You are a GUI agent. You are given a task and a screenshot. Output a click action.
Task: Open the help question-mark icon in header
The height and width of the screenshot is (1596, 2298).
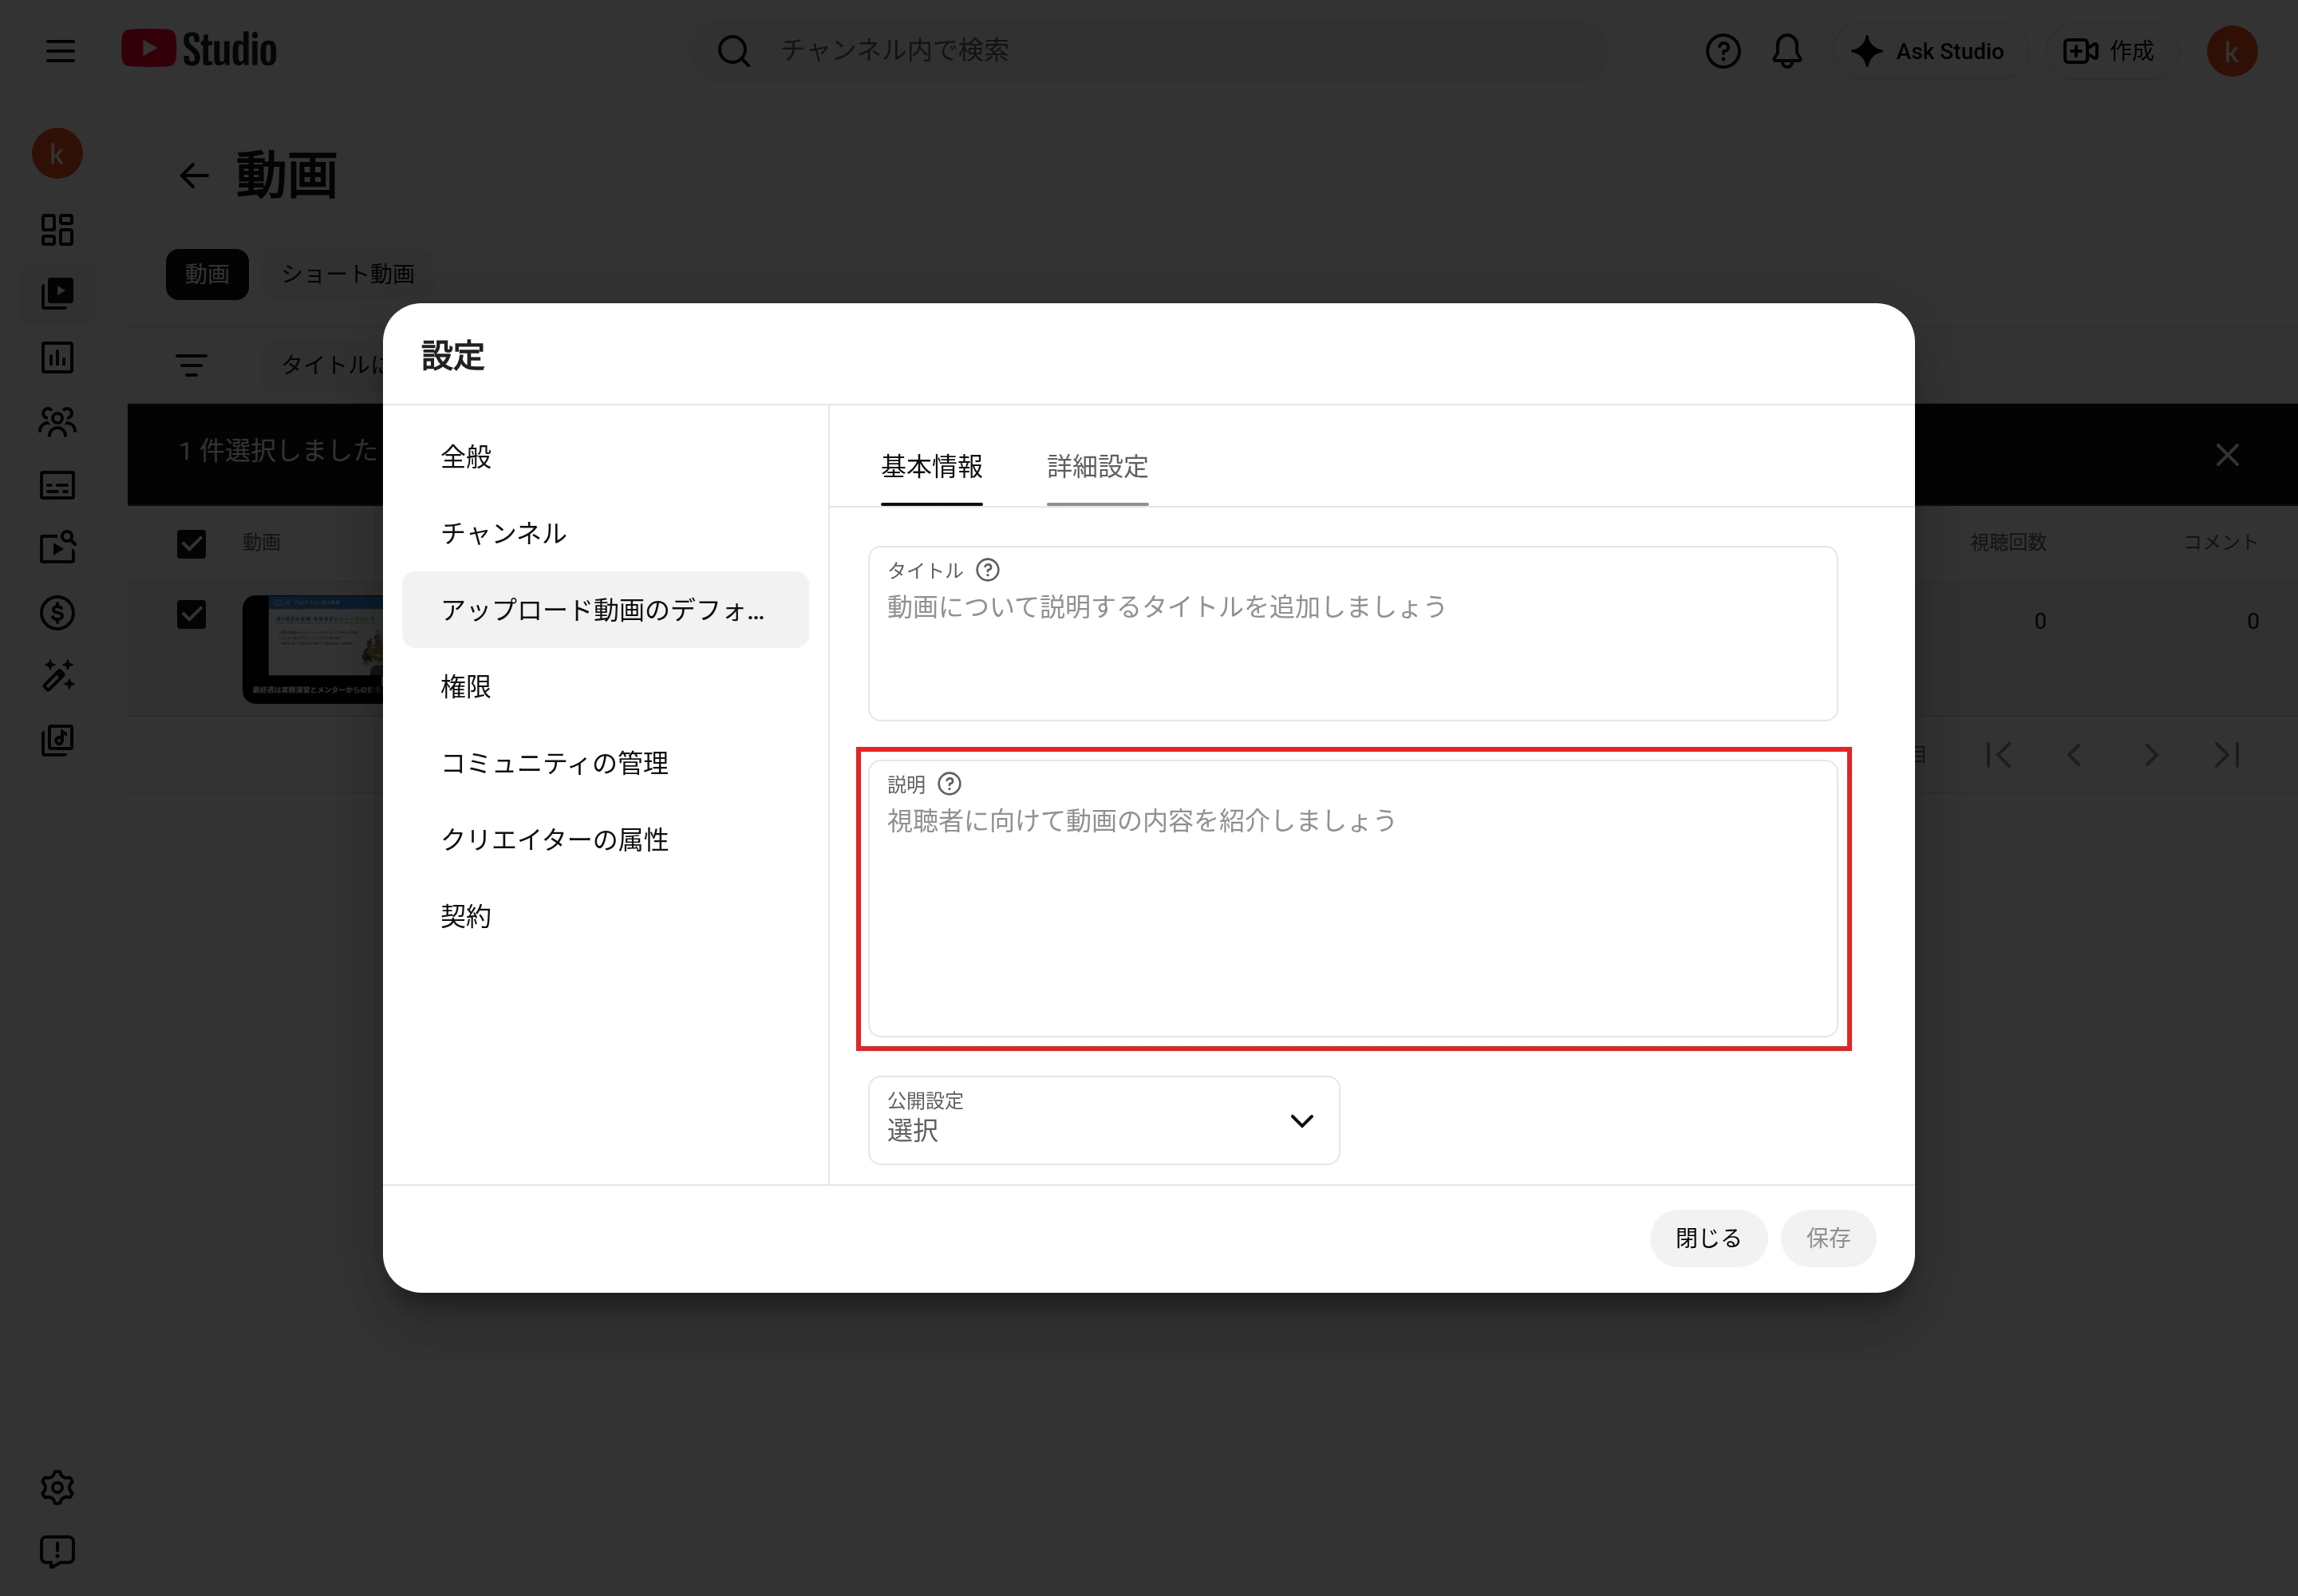1723,51
